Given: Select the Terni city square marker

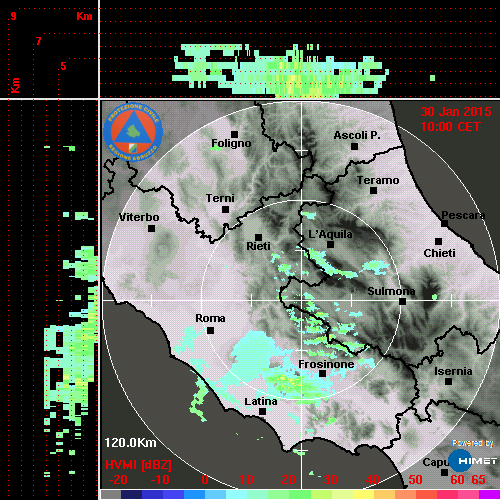Looking at the screenshot, I should coord(225,210).
